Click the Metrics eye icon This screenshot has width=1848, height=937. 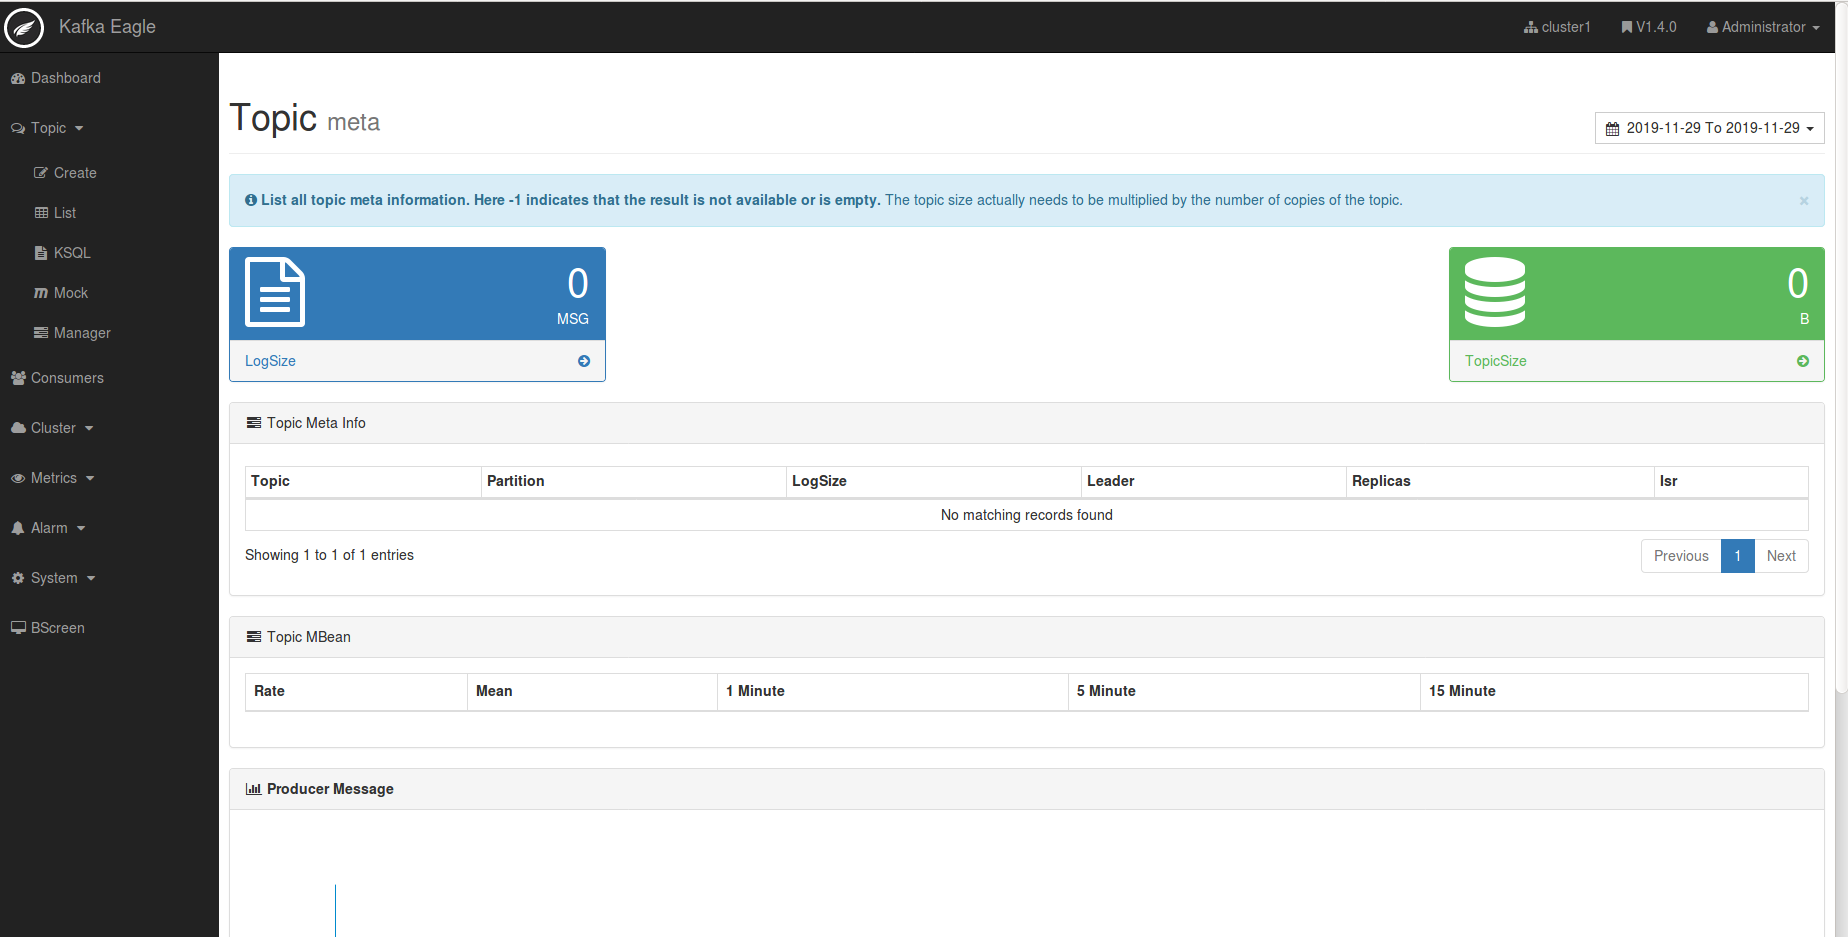click(x=18, y=478)
